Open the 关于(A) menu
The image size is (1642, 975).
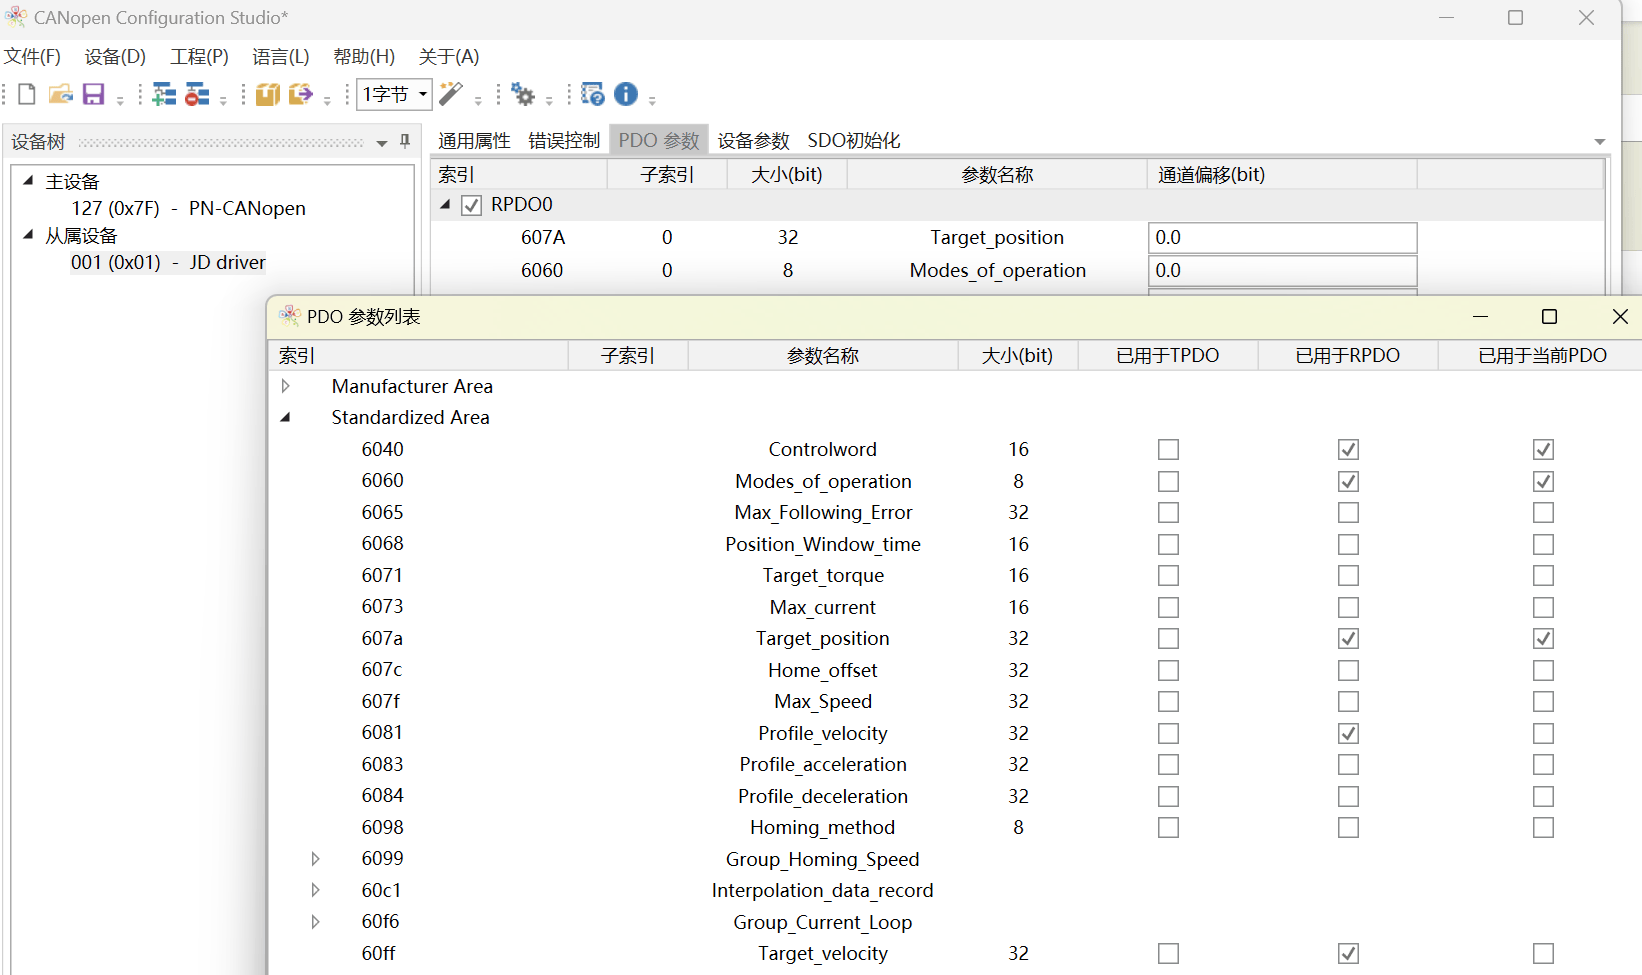click(448, 57)
